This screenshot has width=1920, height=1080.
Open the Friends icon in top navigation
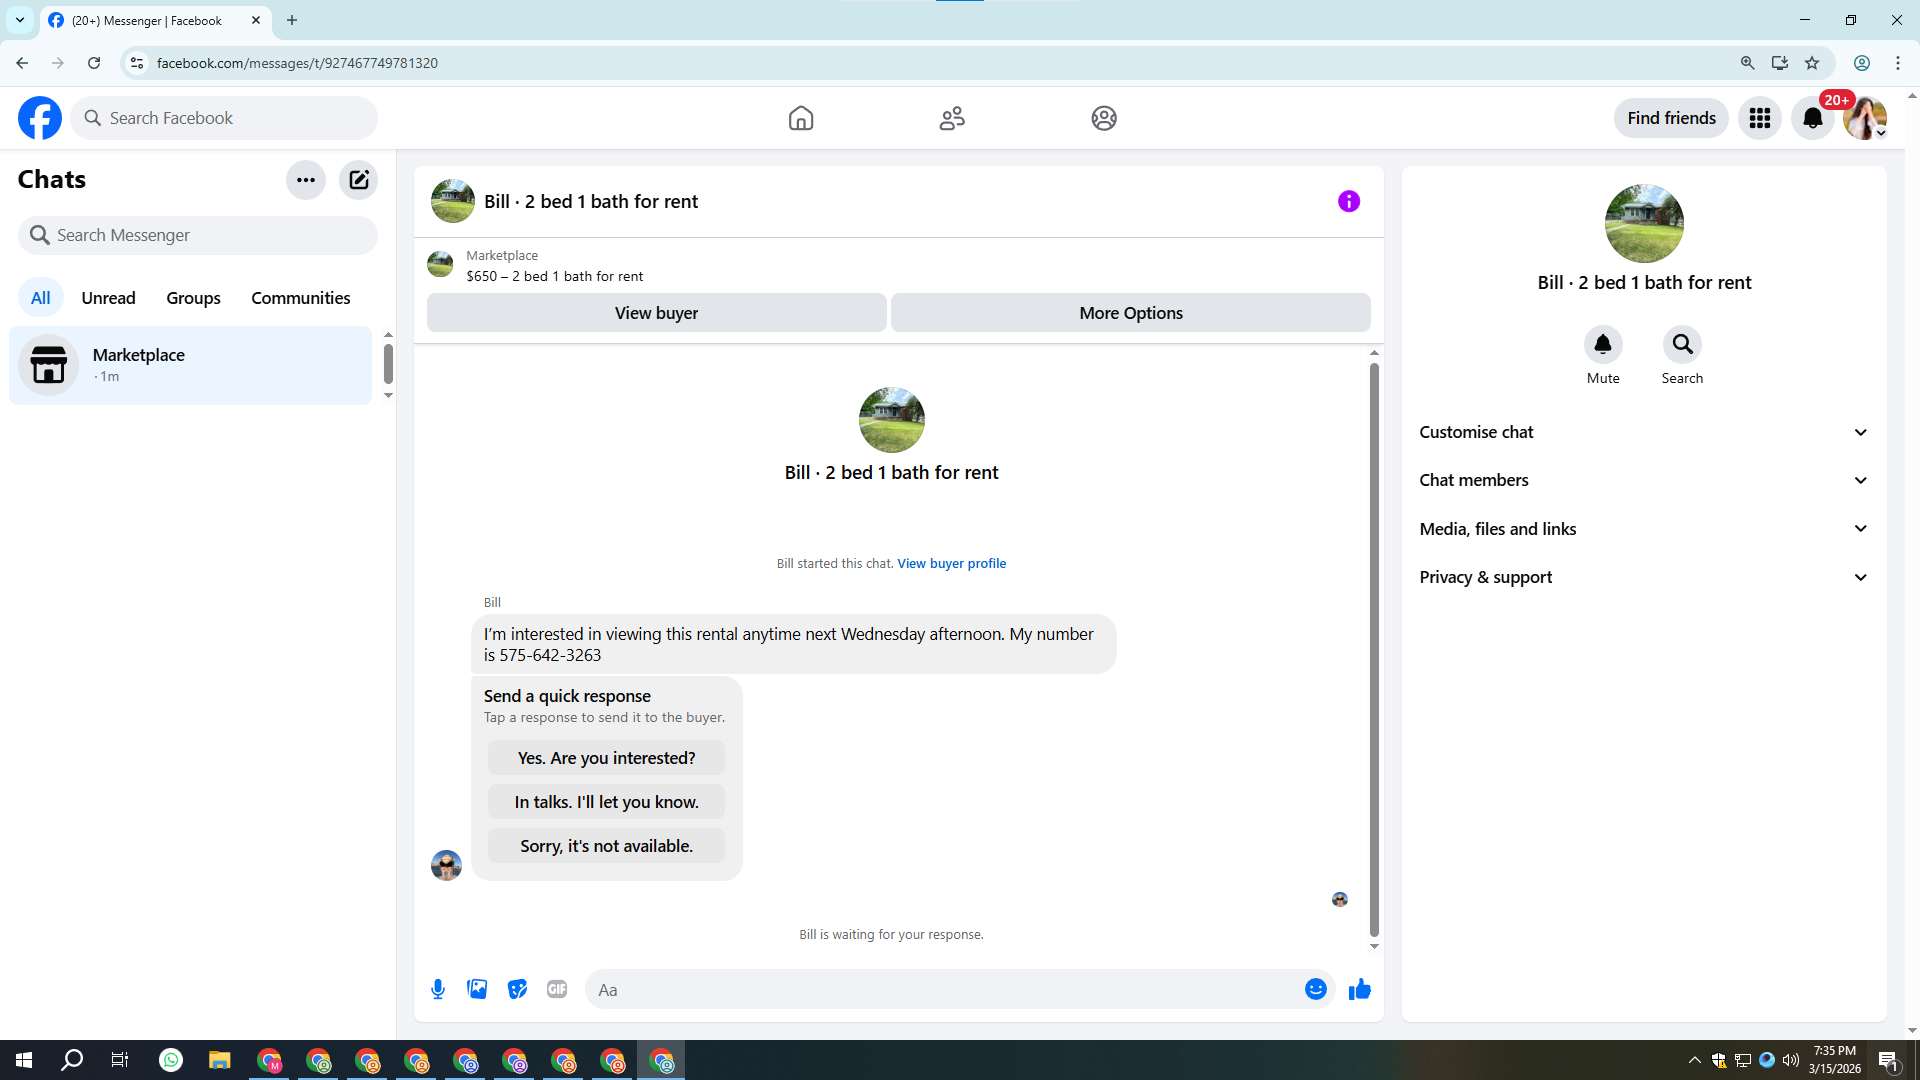952,118
